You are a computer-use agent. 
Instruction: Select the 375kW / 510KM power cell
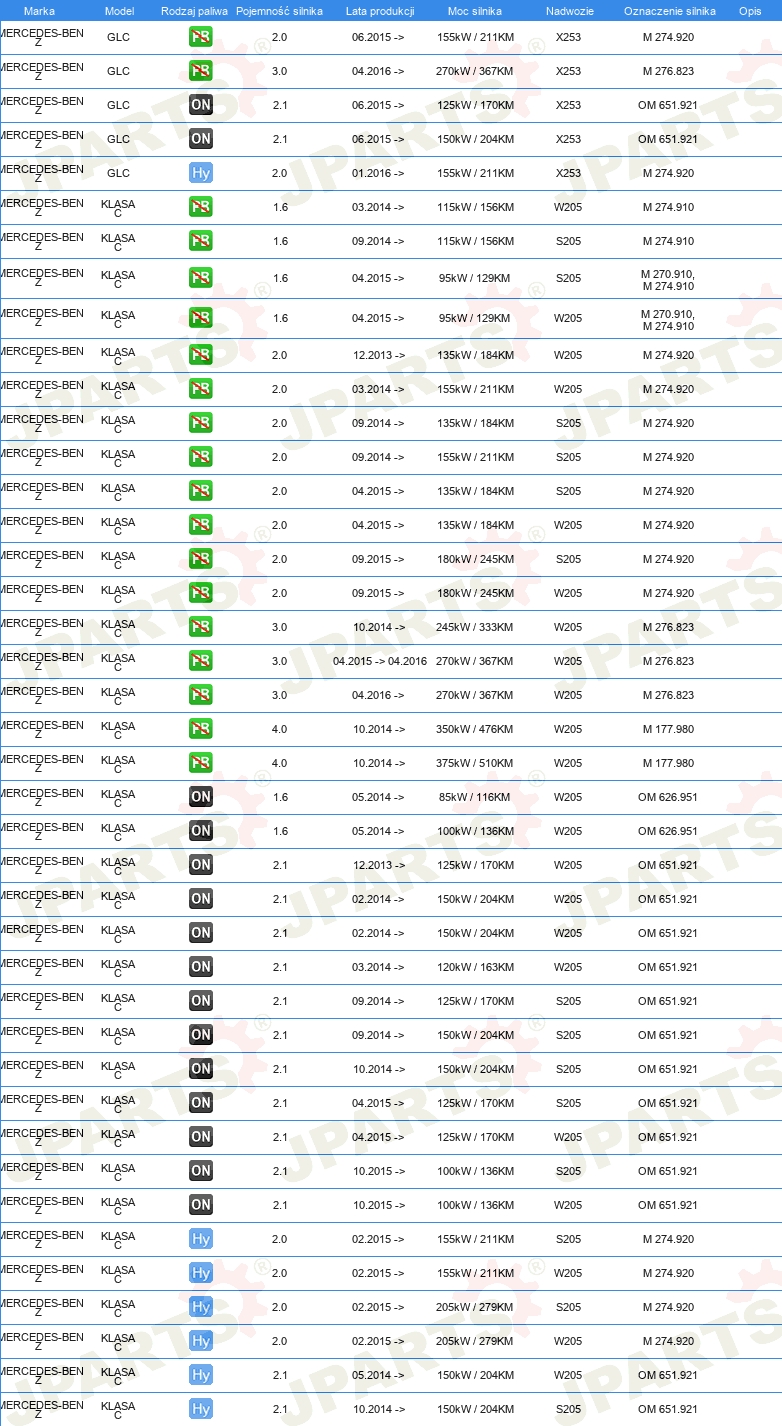tap(475, 764)
